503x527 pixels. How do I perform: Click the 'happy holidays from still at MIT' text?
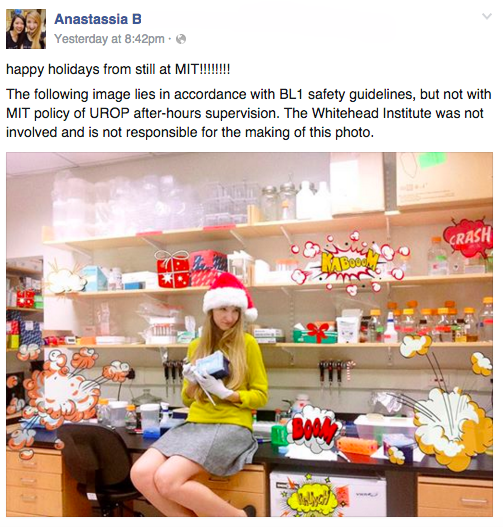118,70
